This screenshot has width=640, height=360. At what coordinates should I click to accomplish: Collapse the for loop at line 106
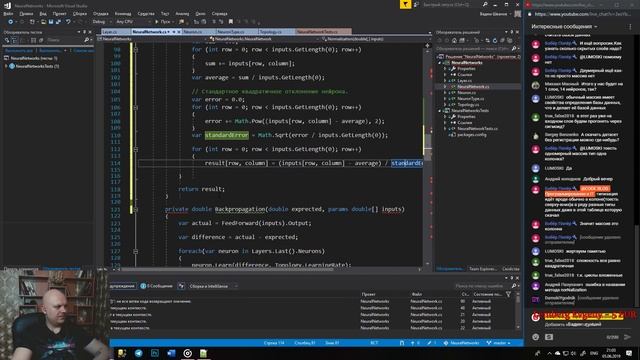[136, 107]
